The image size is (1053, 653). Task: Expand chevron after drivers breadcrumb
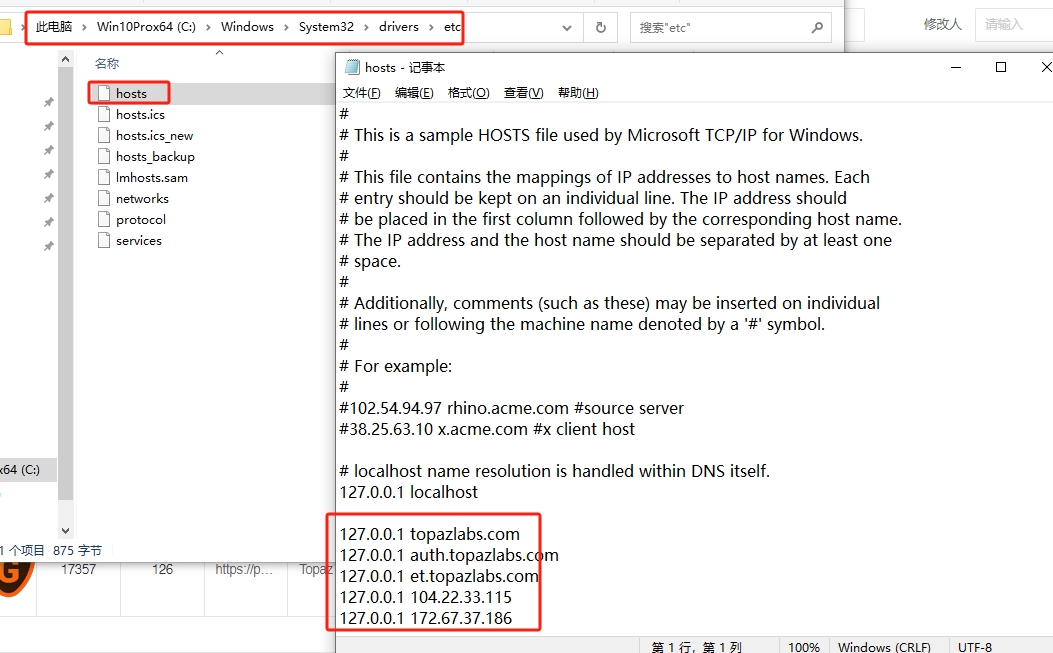(x=431, y=28)
